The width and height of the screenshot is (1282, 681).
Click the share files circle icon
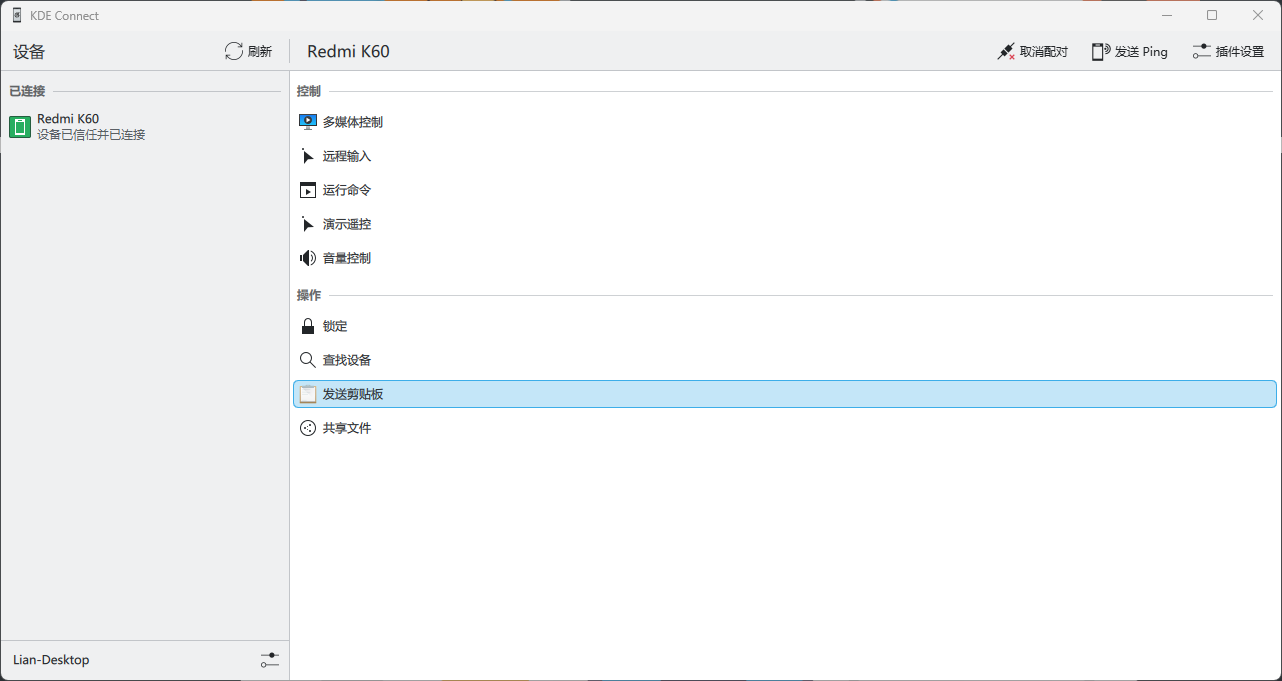point(308,428)
